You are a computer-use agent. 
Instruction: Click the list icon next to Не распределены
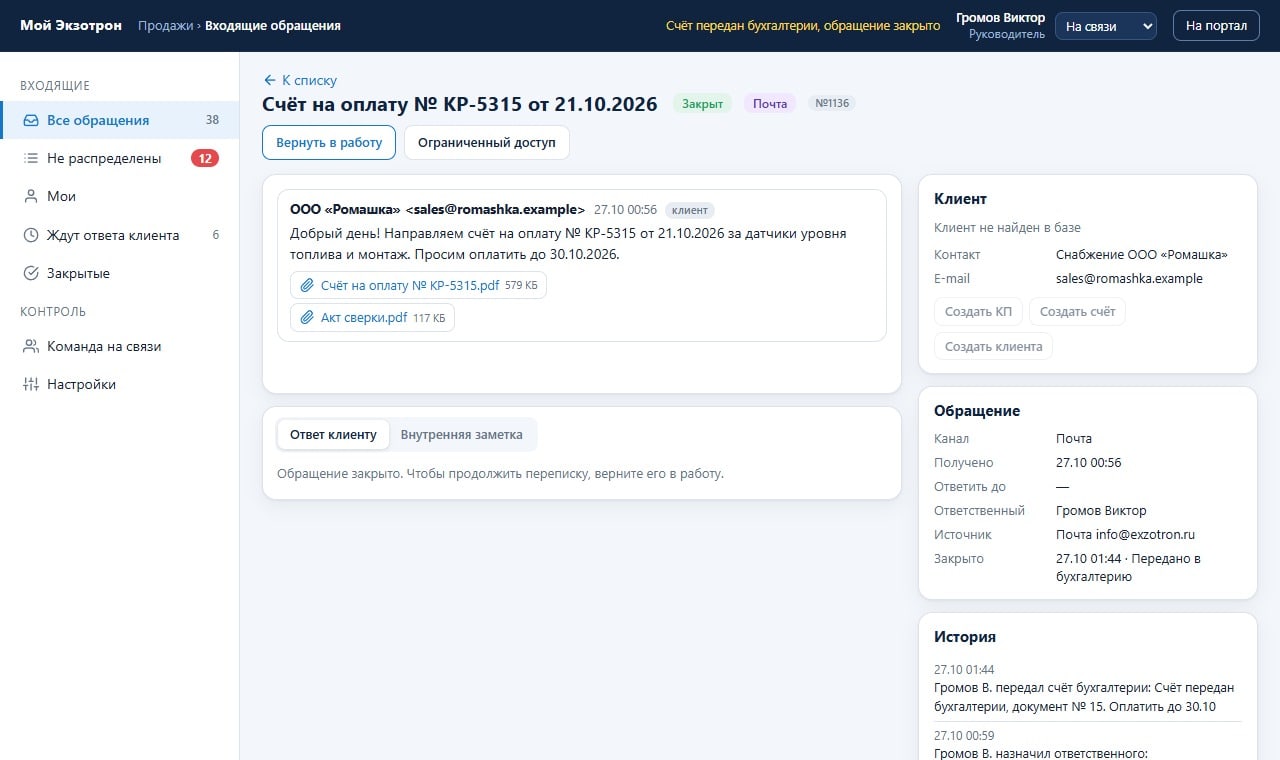[x=31, y=158]
